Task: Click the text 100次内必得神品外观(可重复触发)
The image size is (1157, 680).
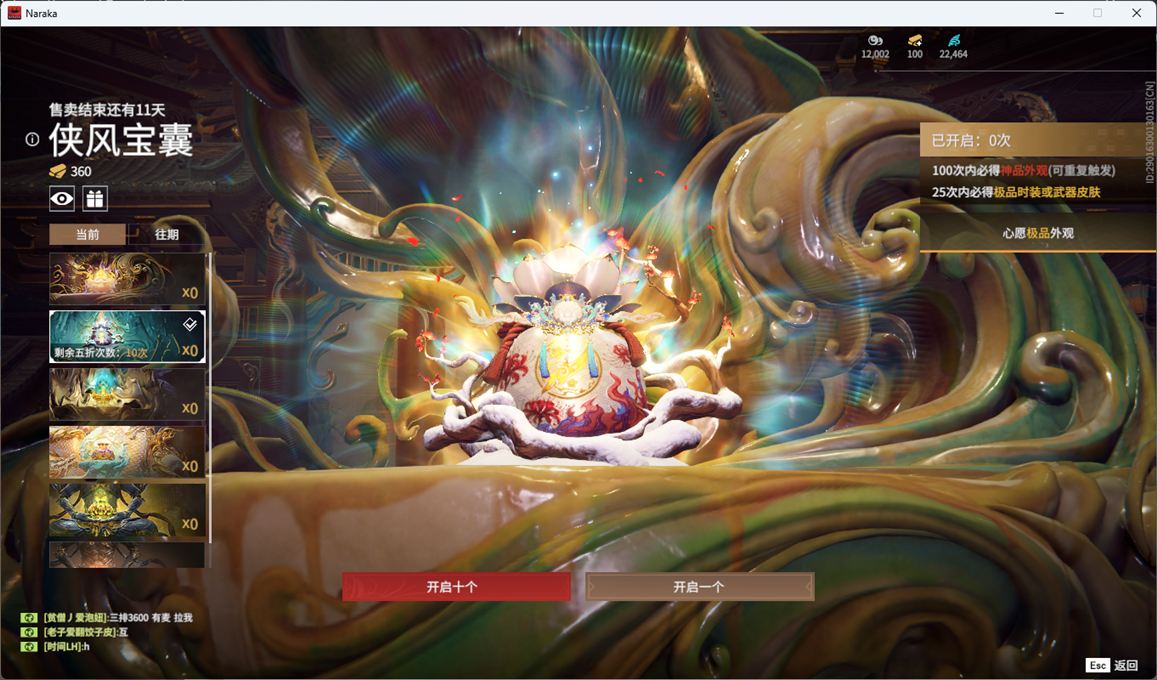Action: coord(1023,170)
